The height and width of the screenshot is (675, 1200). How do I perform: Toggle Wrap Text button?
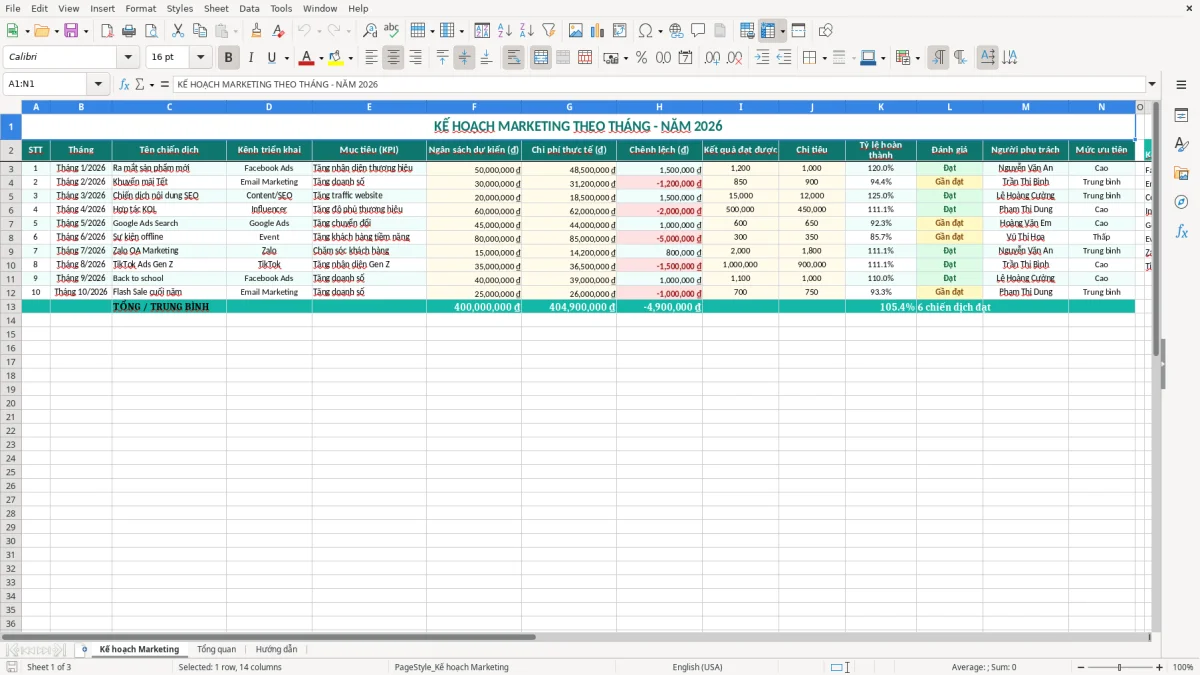tap(514, 58)
